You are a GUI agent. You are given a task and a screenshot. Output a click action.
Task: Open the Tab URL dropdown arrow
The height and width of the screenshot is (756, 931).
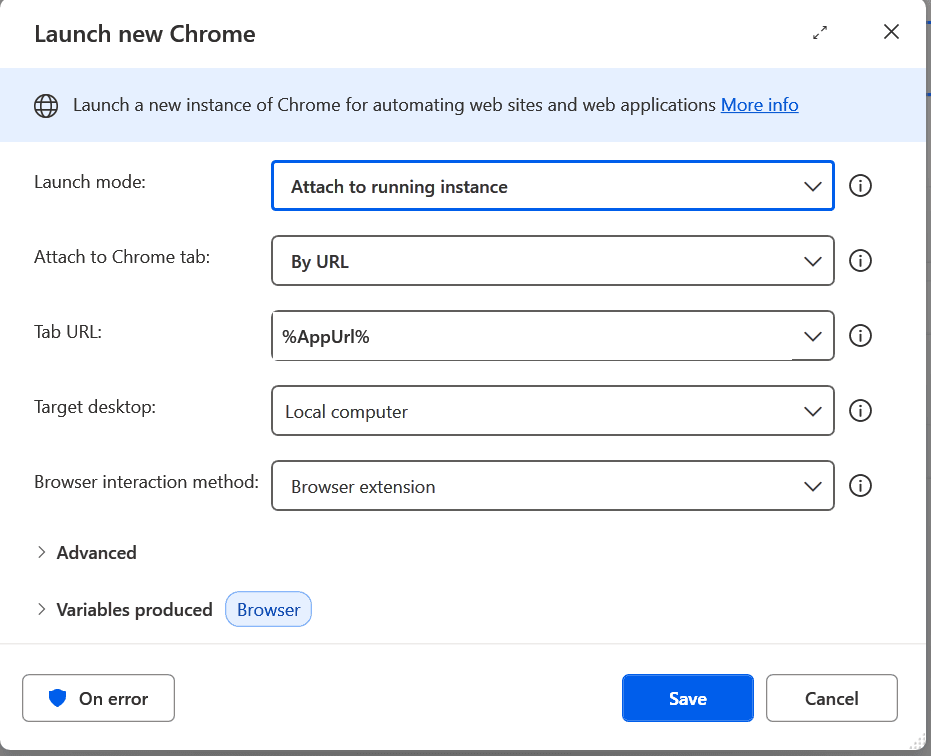click(812, 336)
